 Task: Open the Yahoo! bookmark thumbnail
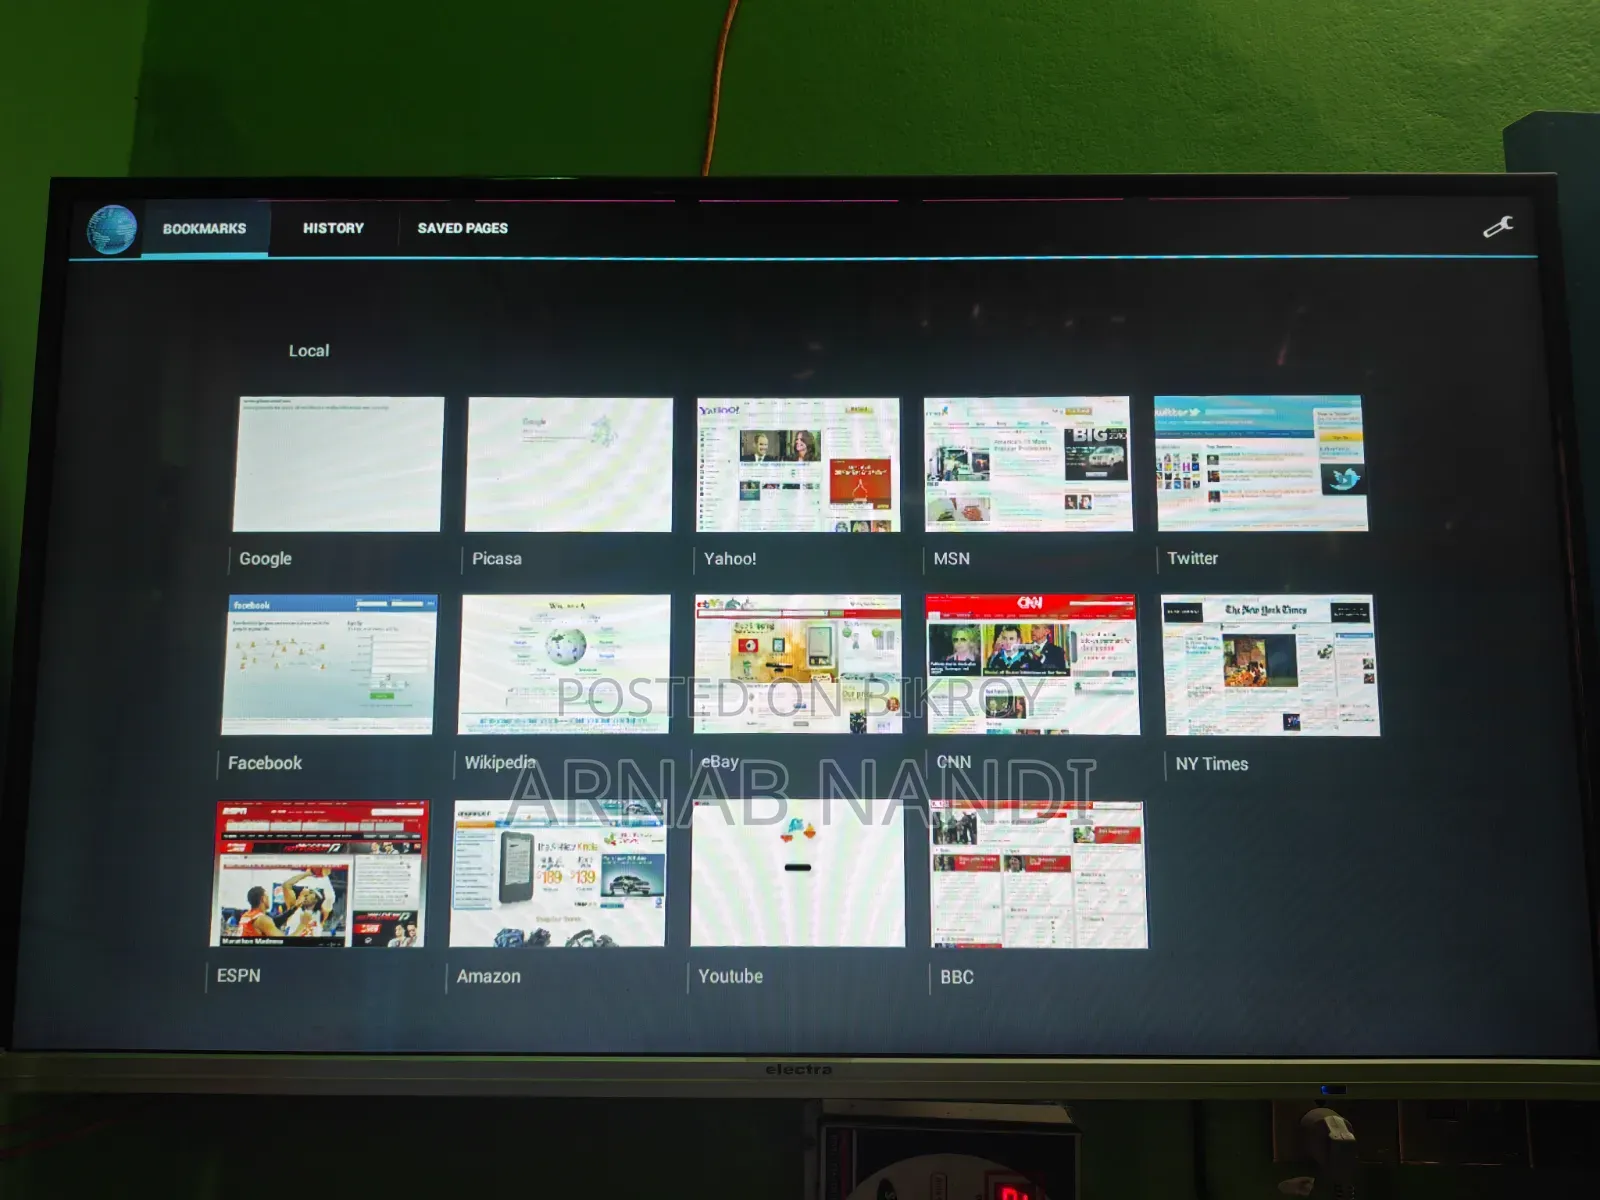[x=798, y=464]
